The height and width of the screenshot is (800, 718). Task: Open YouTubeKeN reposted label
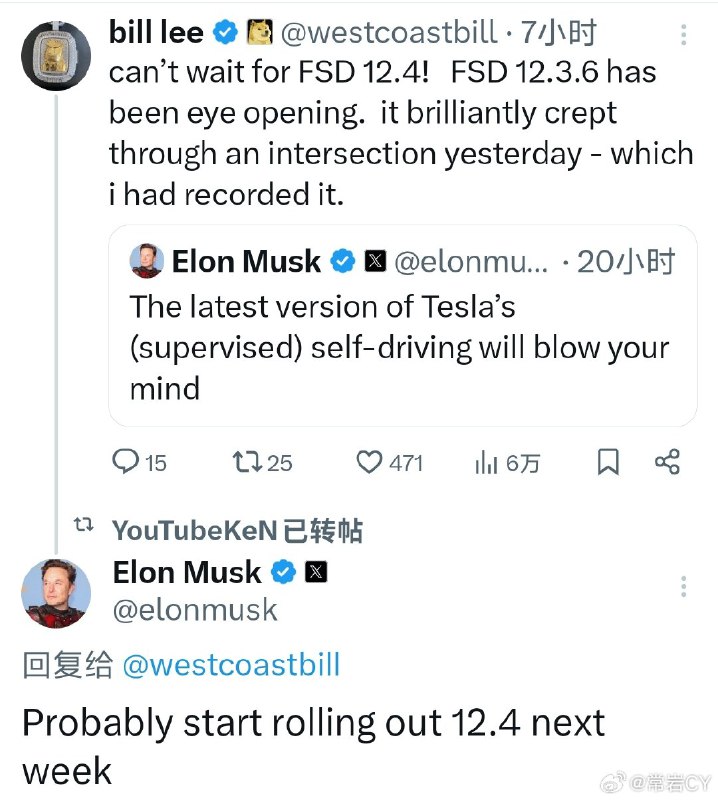pyautogui.click(x=237, y=530)
